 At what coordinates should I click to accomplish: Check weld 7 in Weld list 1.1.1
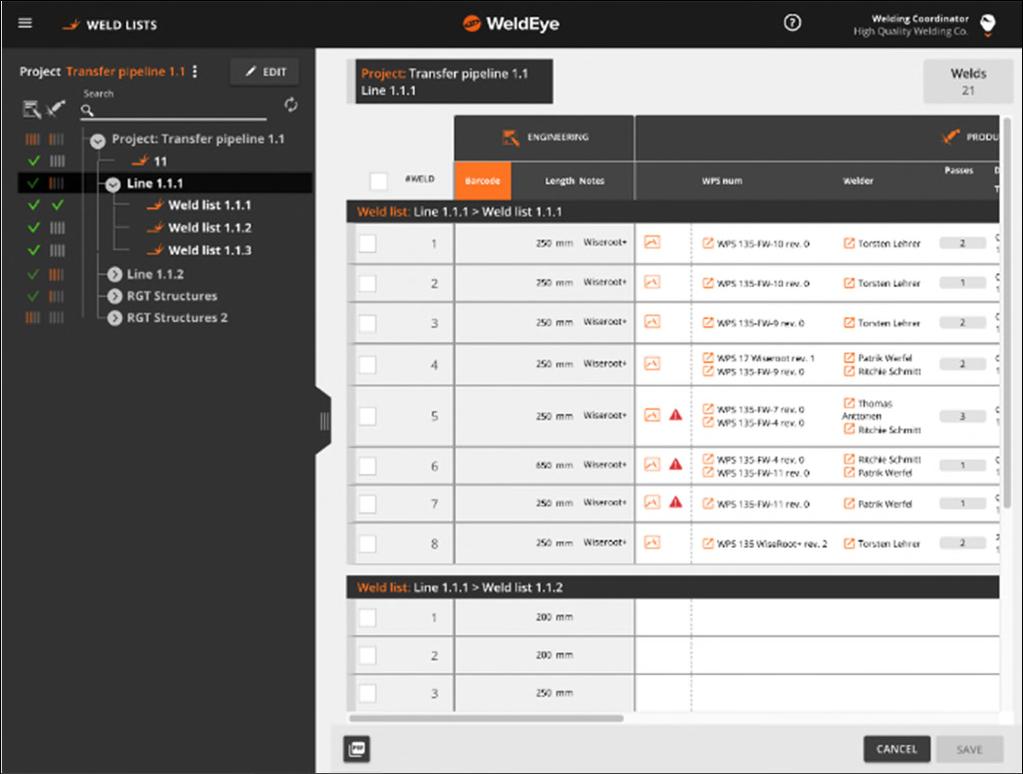[x=367, y=503]
